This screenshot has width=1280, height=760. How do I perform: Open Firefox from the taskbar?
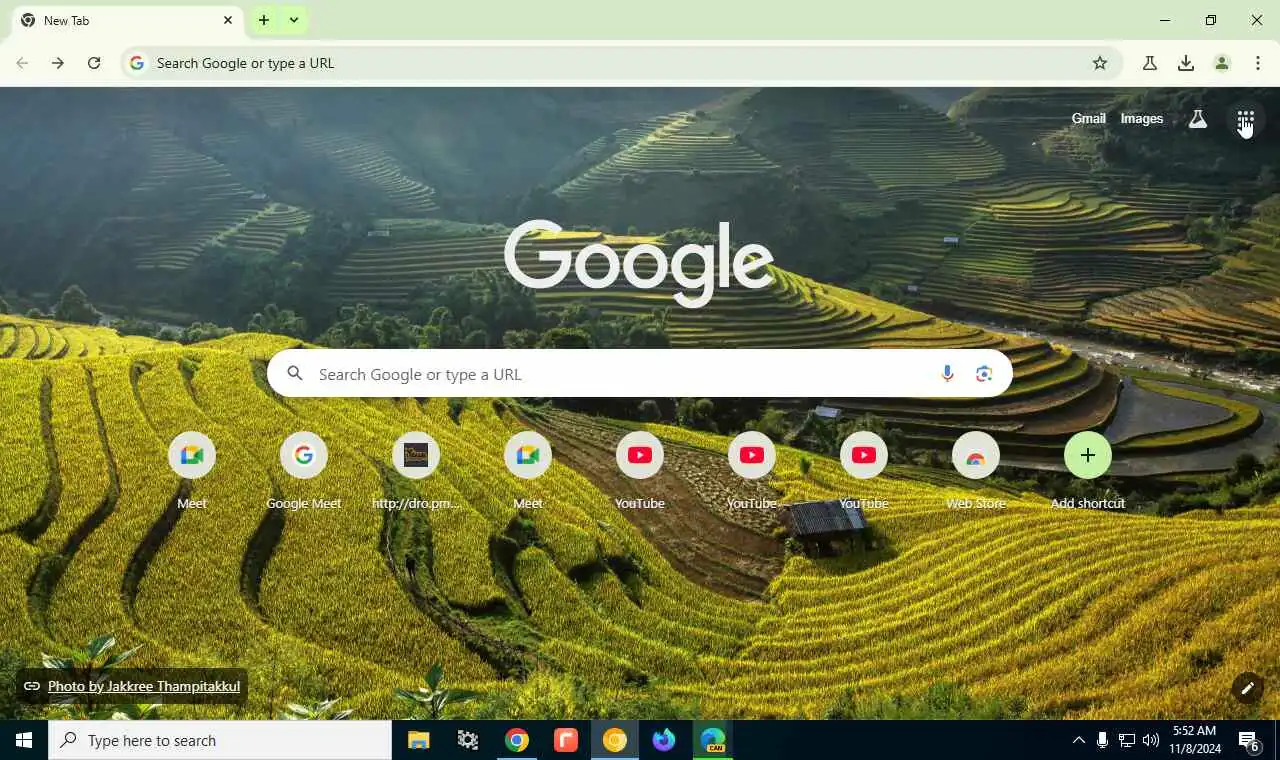[664, 740]
